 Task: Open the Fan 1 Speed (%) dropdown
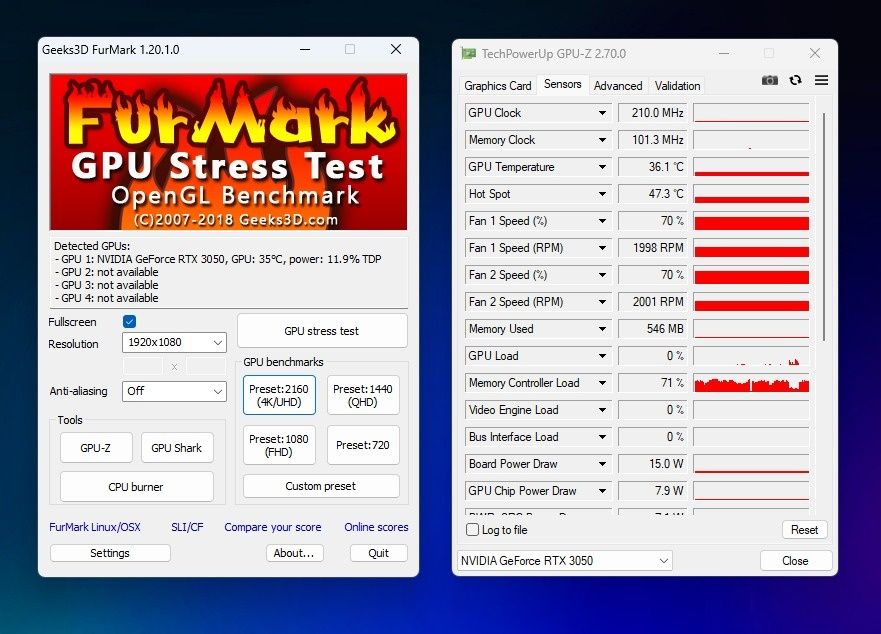coord(602,221)
